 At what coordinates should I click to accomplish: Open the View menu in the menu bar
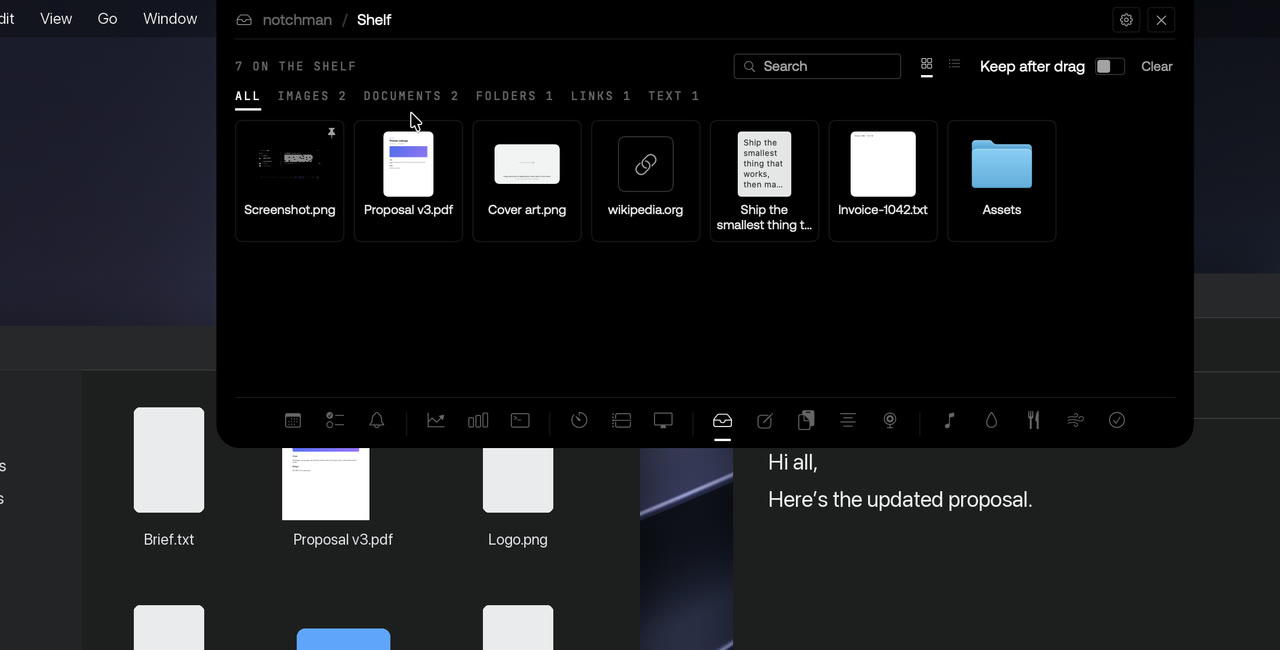pos(56,19)
